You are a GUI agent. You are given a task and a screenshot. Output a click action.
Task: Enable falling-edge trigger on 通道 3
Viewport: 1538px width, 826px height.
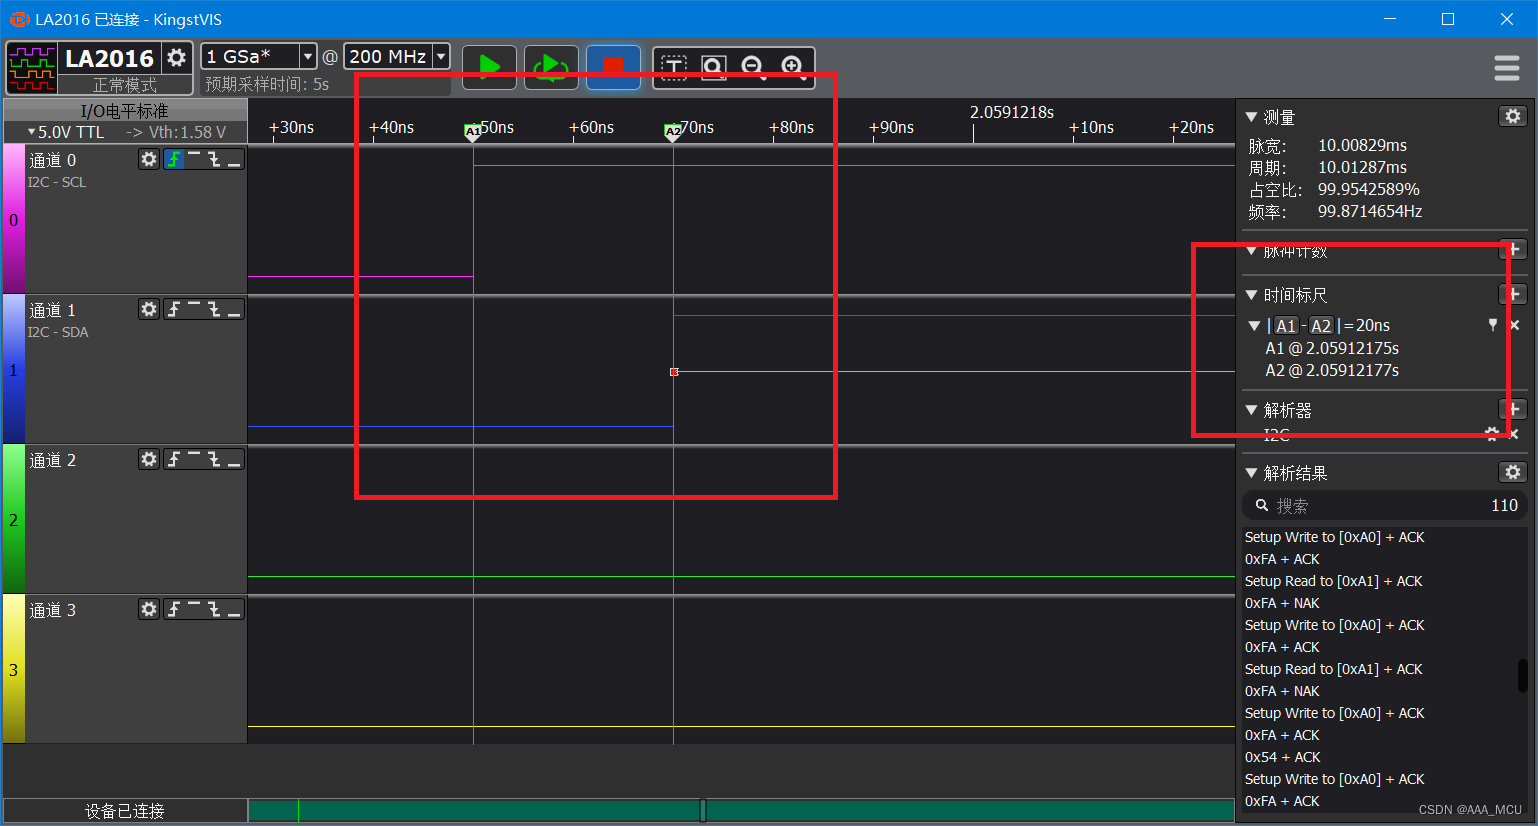(x=214, y=609)
